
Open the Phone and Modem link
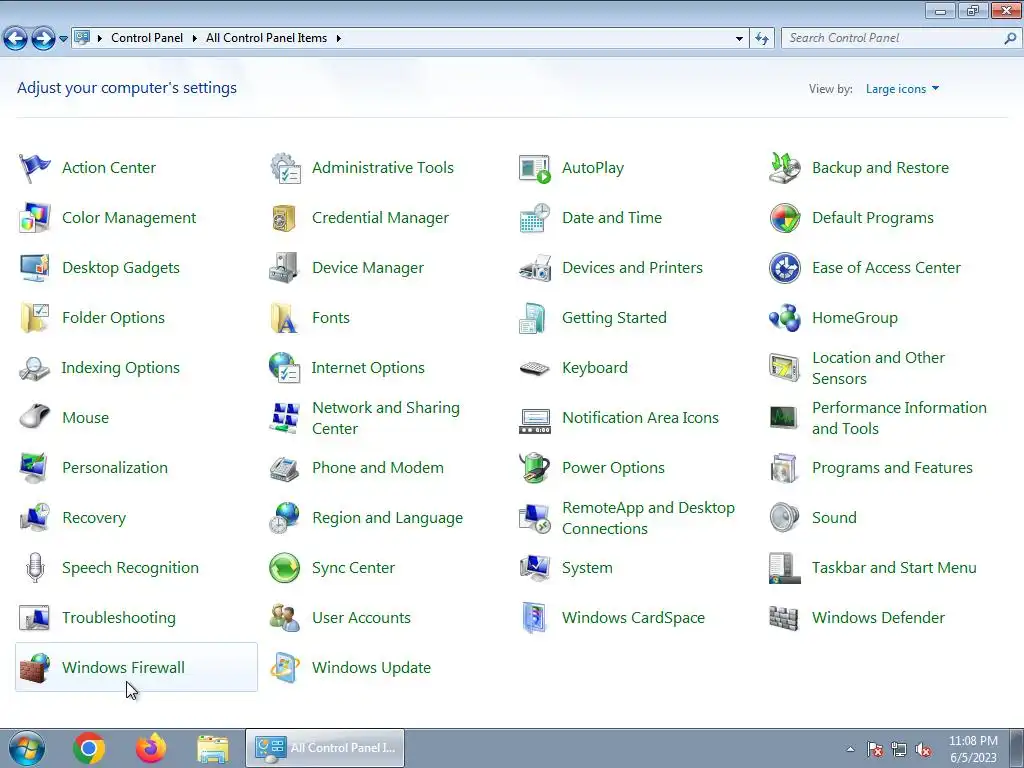(377, 468)
